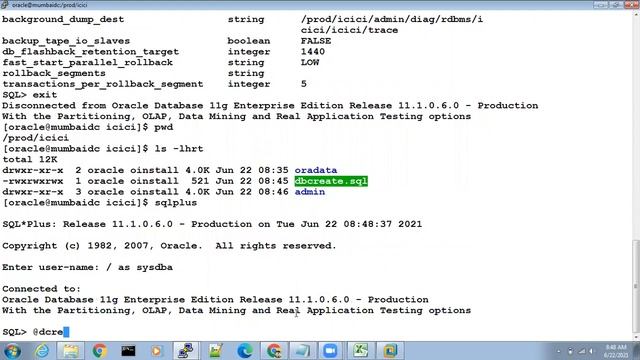Launch Internet Explorer from the taskbar
This screenshot has height=360, width=640.
[x=42, y=351]
